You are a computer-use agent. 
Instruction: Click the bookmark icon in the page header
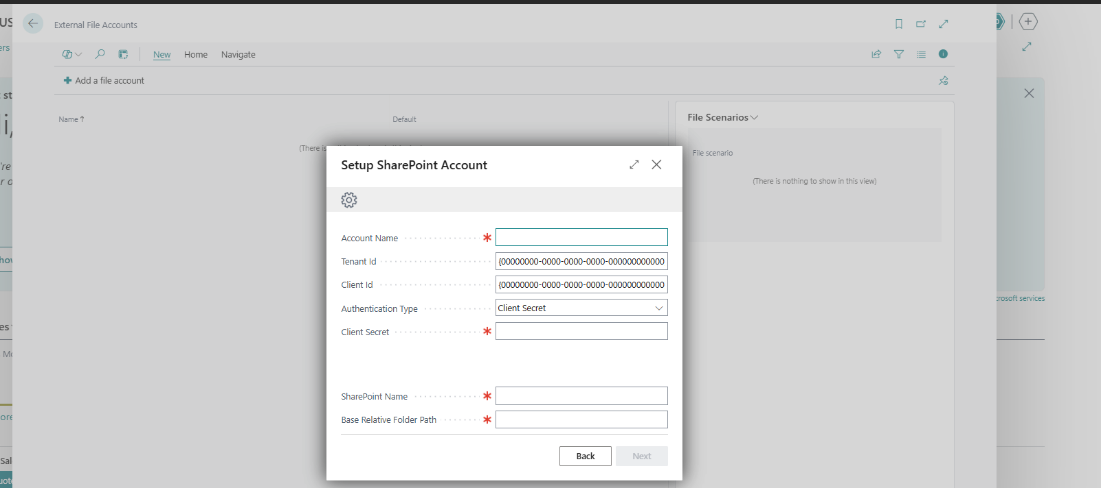pos(899,24)
